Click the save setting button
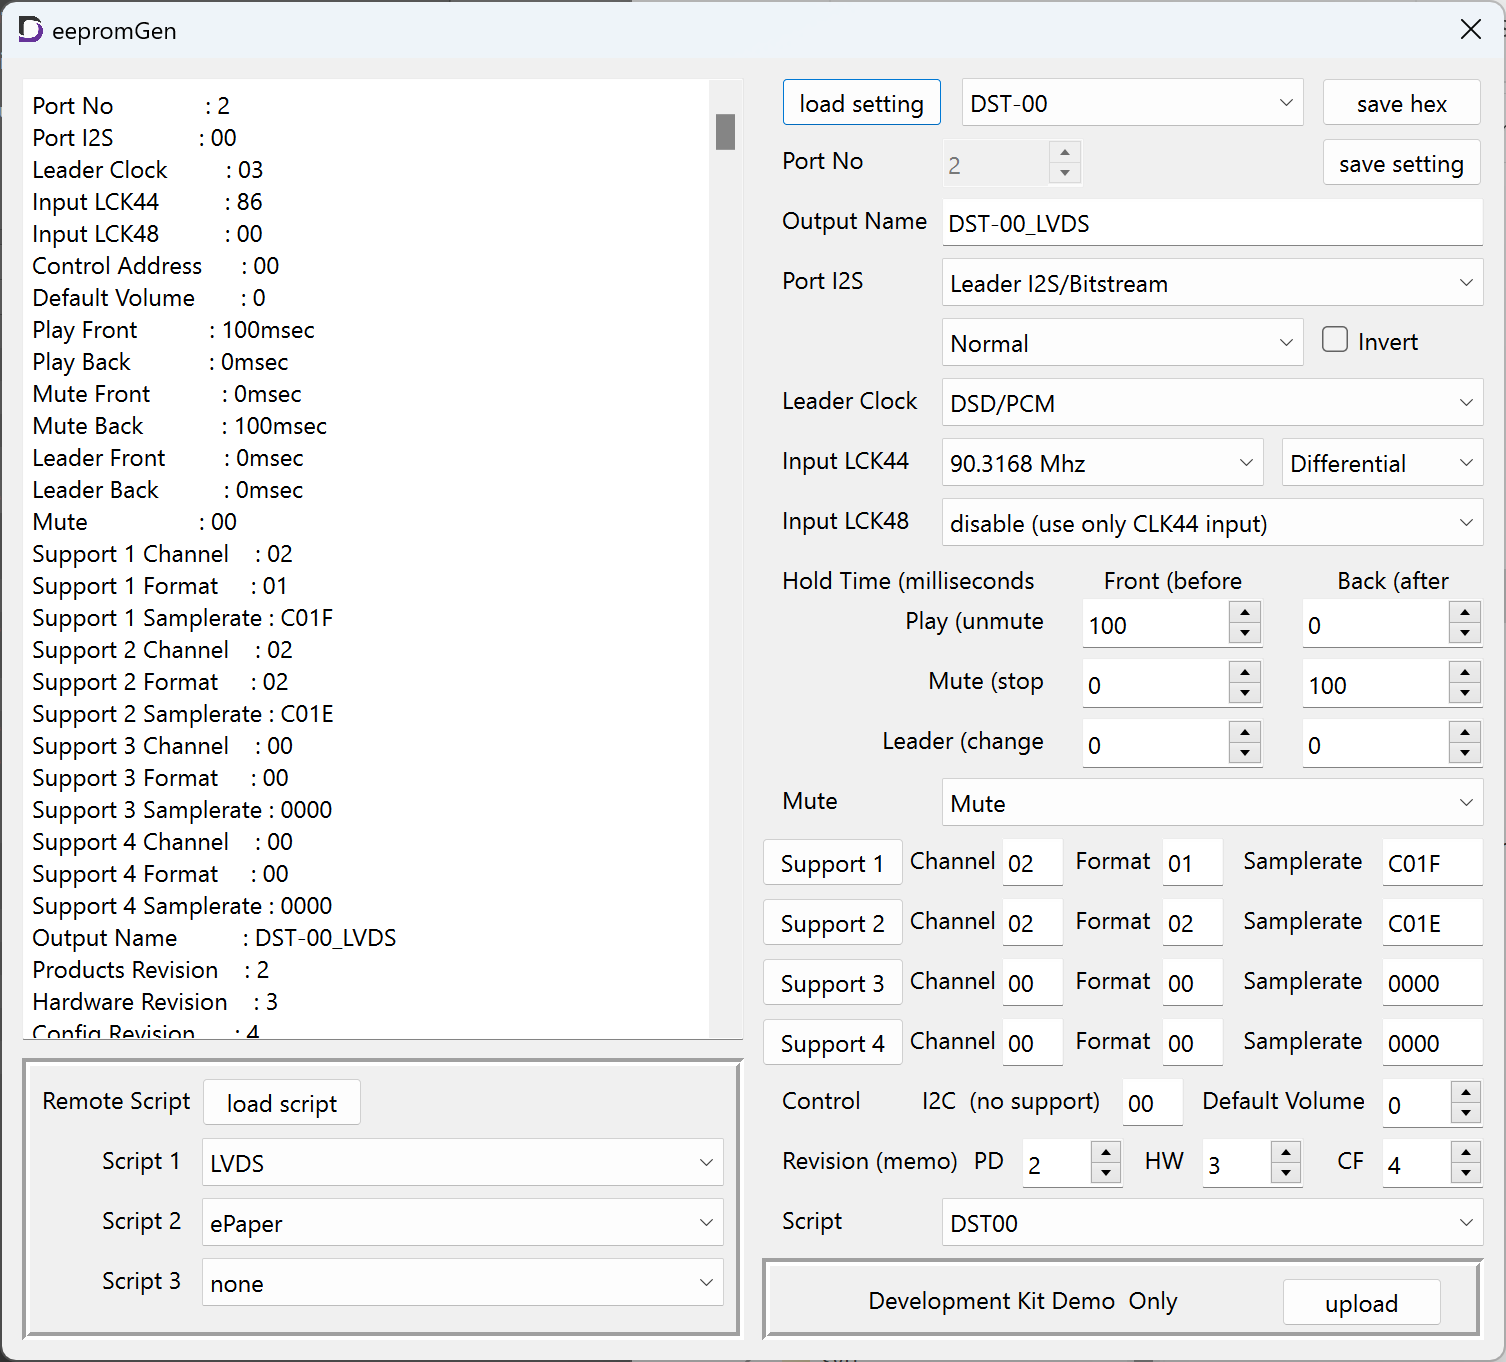 1401,163
